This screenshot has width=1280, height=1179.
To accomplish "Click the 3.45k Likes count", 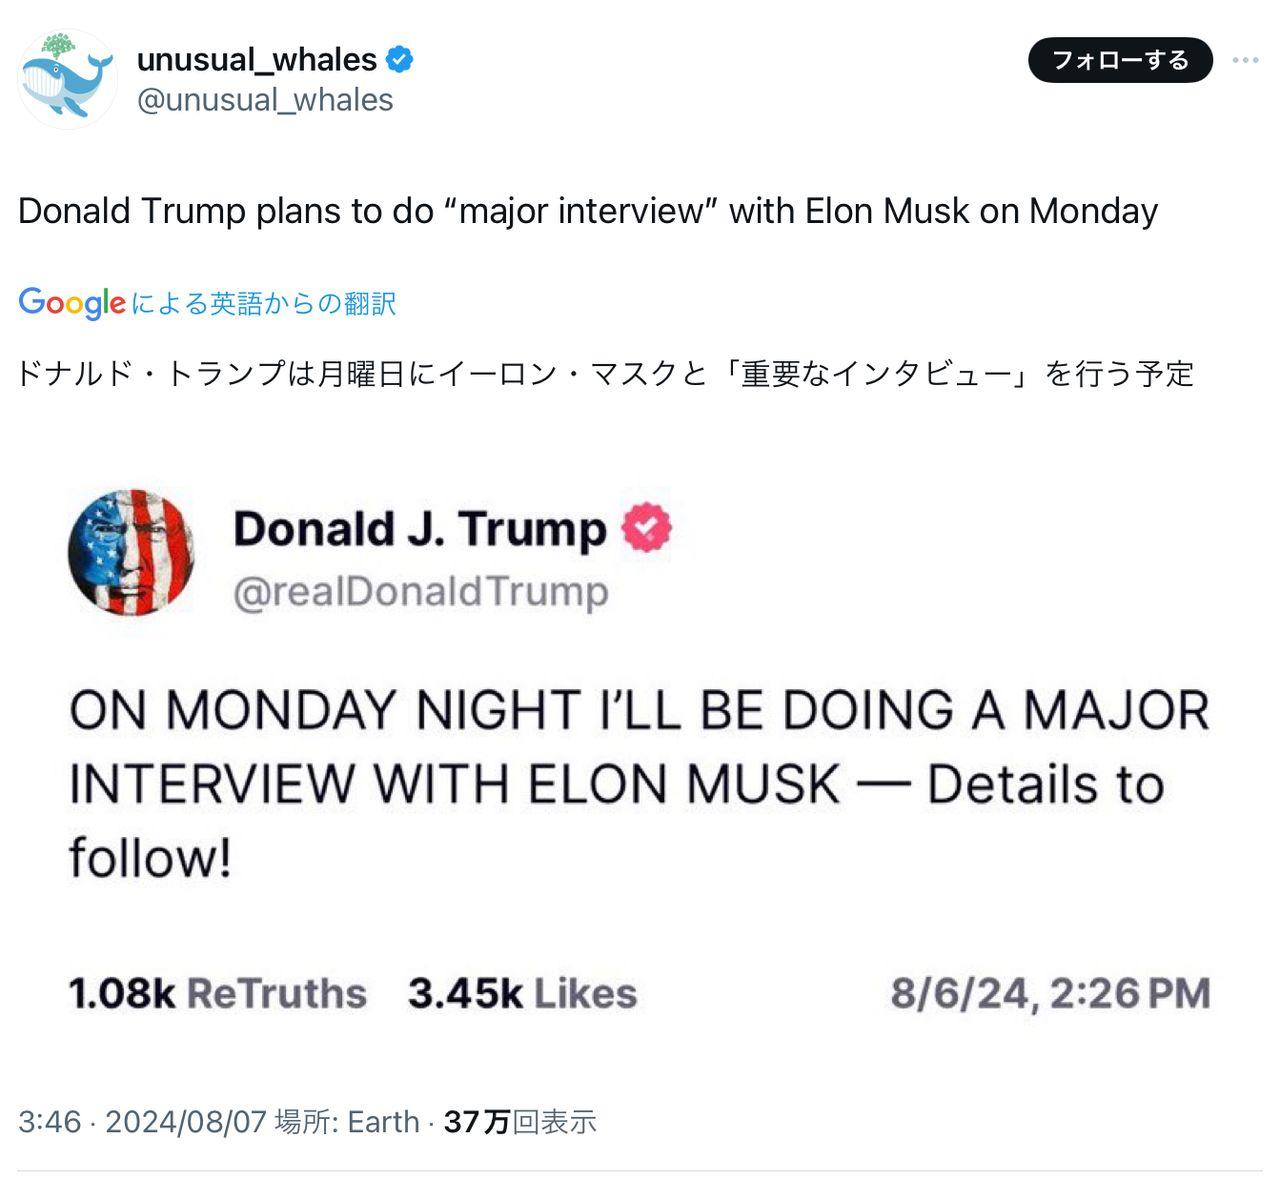I will coord(522,993).
